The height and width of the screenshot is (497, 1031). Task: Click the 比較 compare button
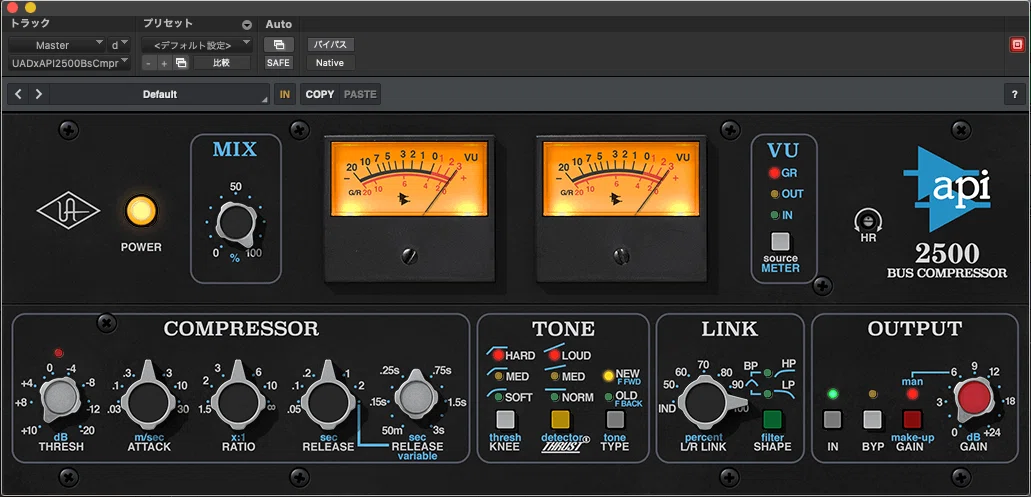pos(222,63)
